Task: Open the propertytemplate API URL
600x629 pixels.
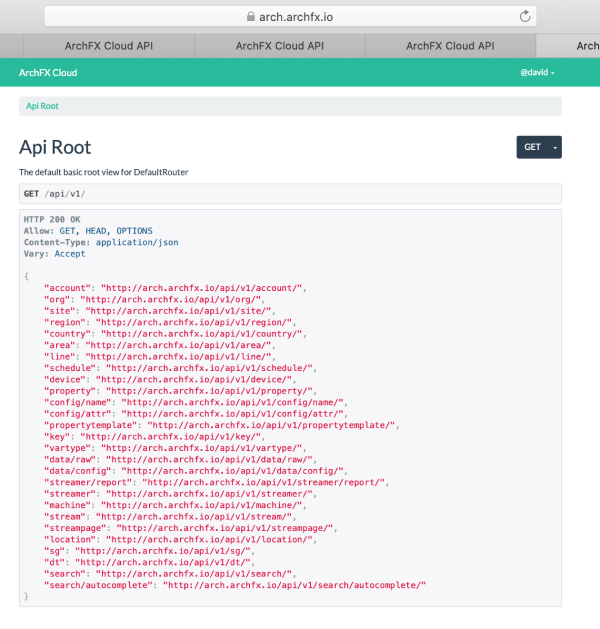Action: click(271, 425)
